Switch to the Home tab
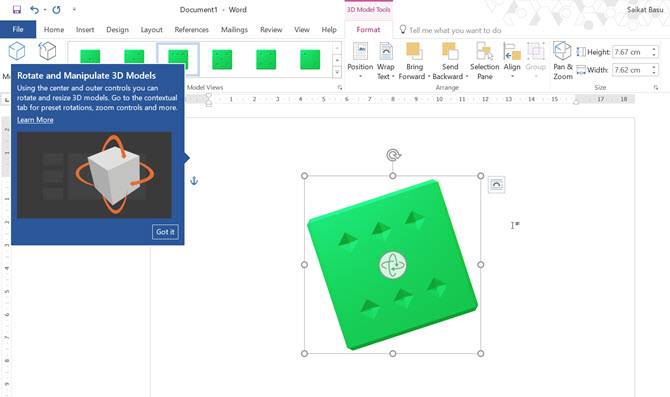This screenshot has width=670, height=397. coord(54,29)
